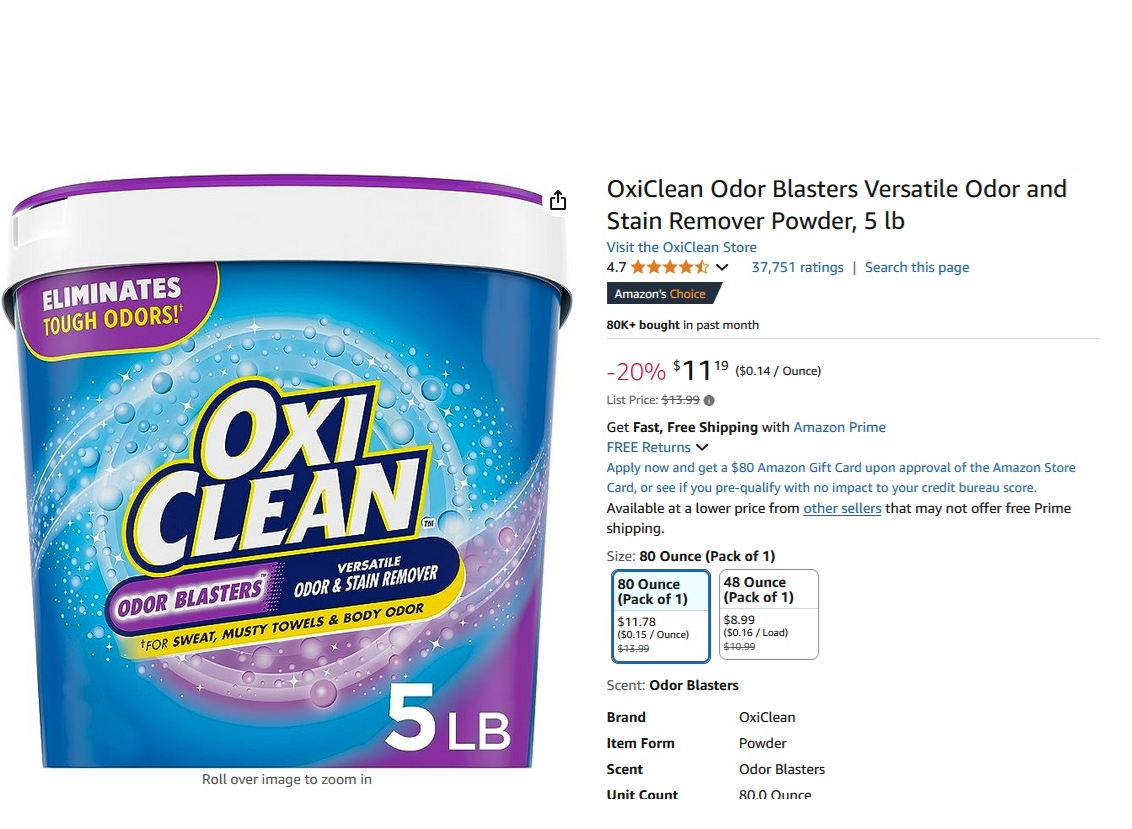Click Search this page link
This screenshot has width=1132, height=829.
pos(917,267)
